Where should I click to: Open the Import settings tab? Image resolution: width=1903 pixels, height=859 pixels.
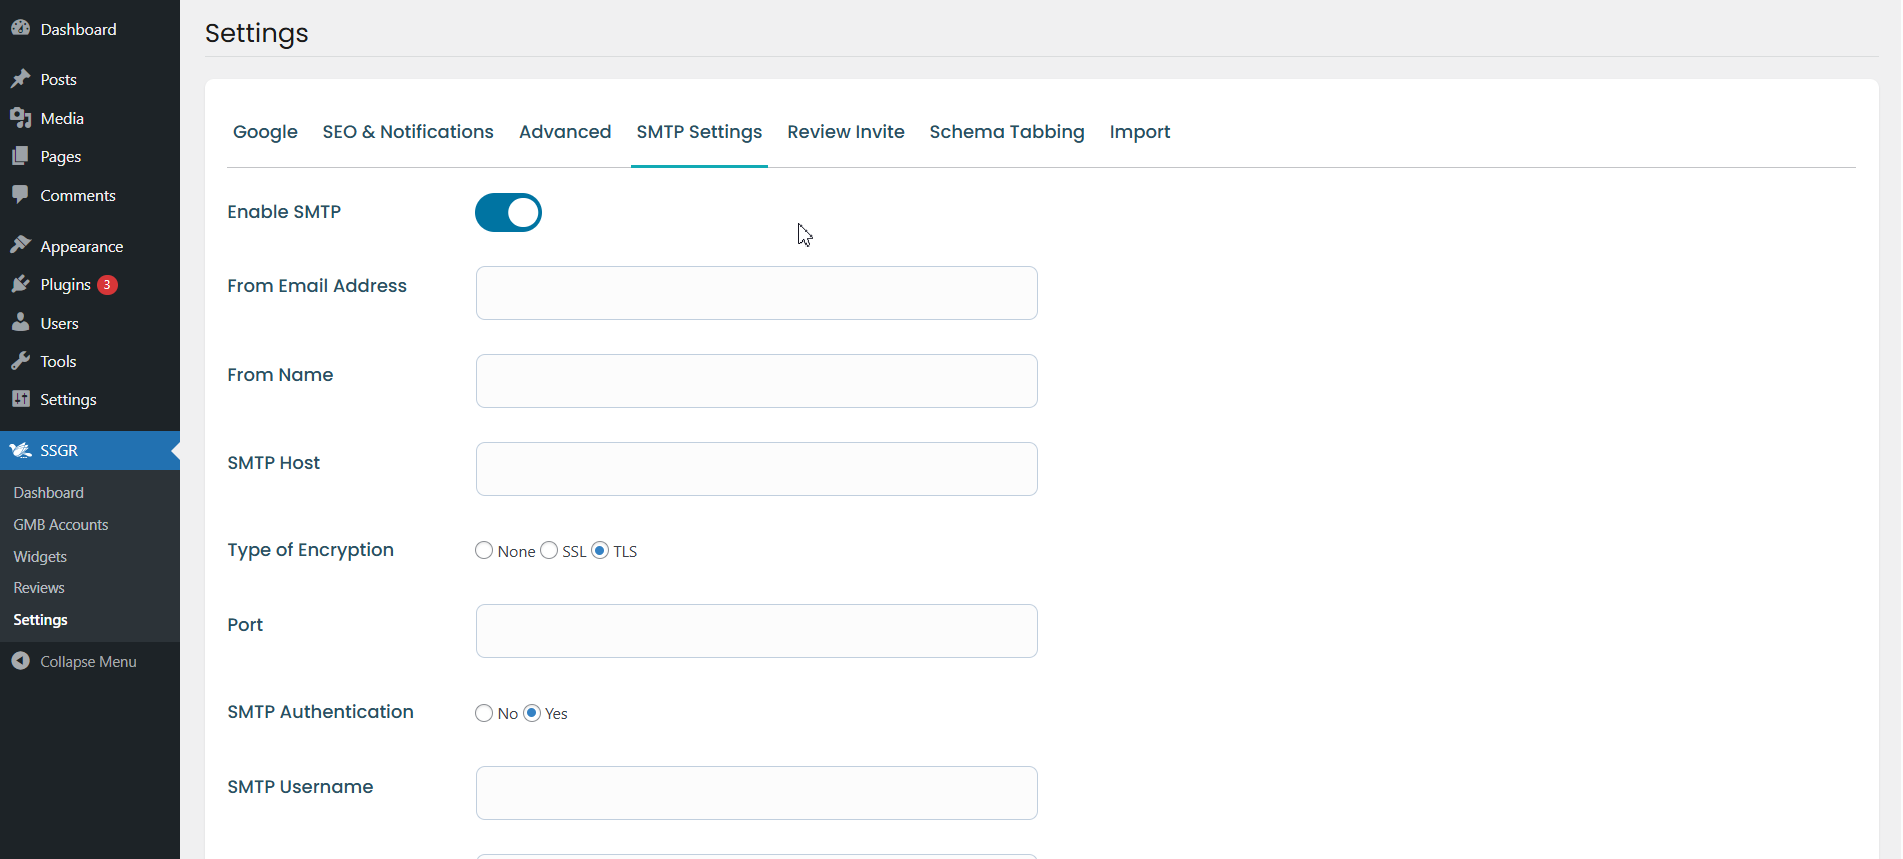pos(1139,132)
